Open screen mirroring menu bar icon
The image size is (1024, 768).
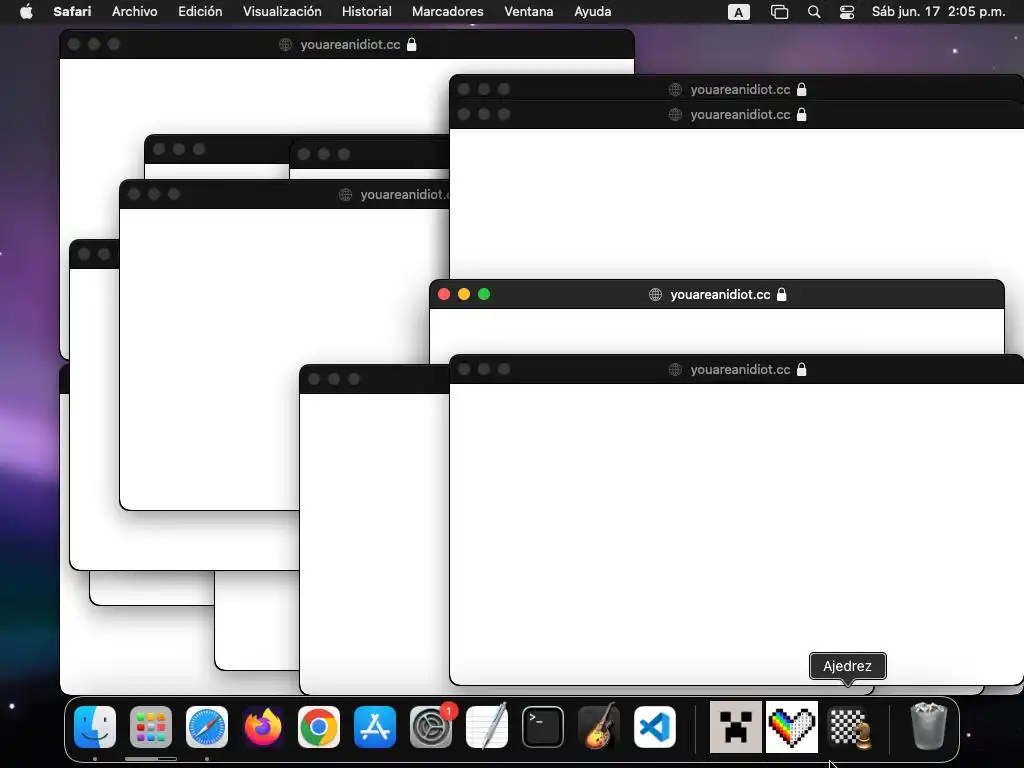[779, 12]
